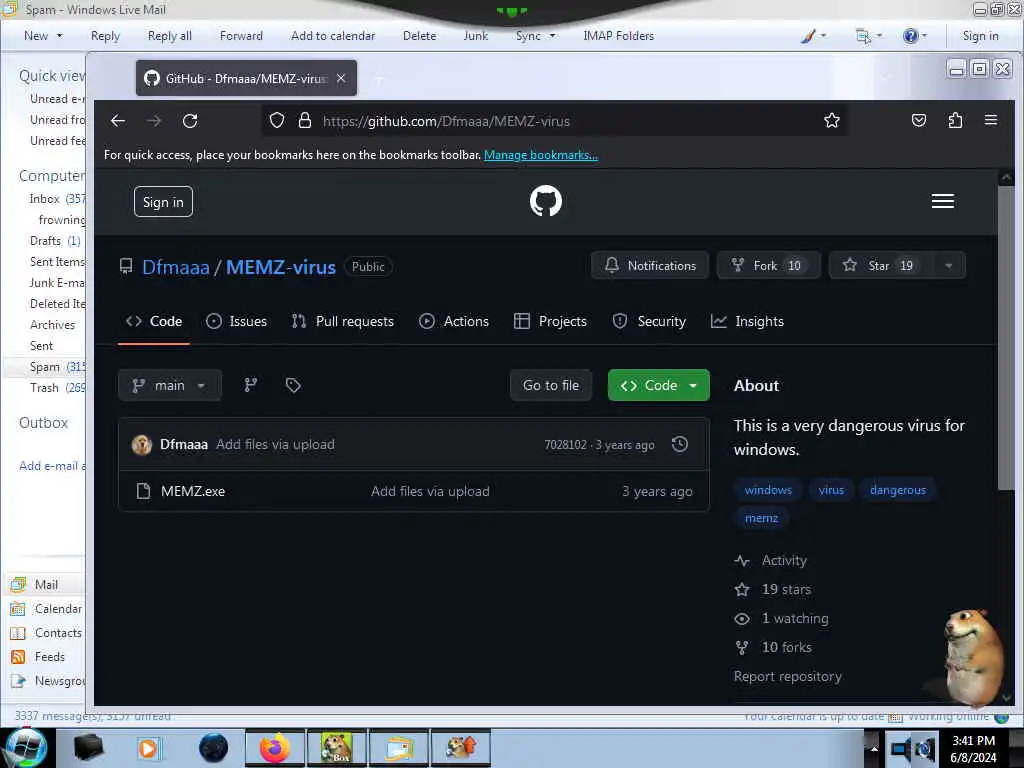Expand the star lists dropdown arrow
The height and width of the screenshot is (768, 1024).
(949, 265)
